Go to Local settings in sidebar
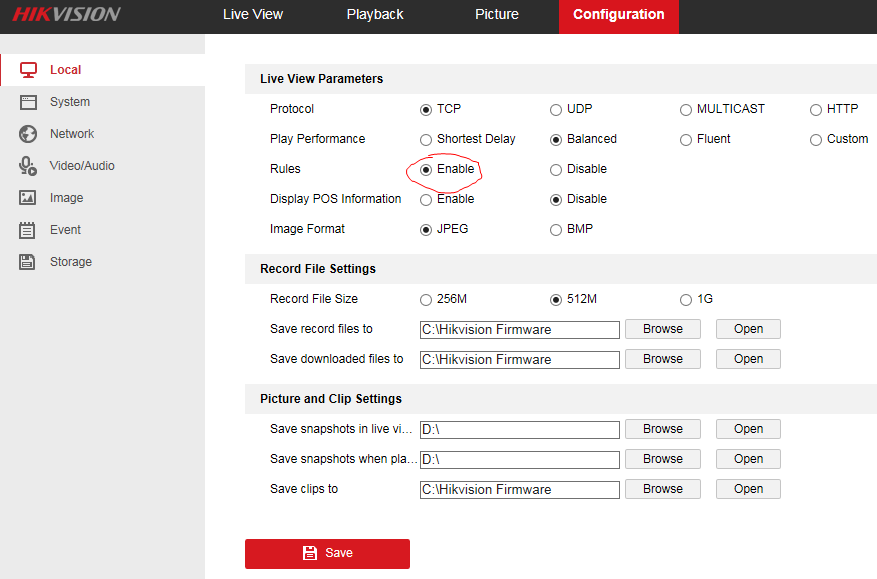This screenshot has width=877, height=579. [102, 70]
